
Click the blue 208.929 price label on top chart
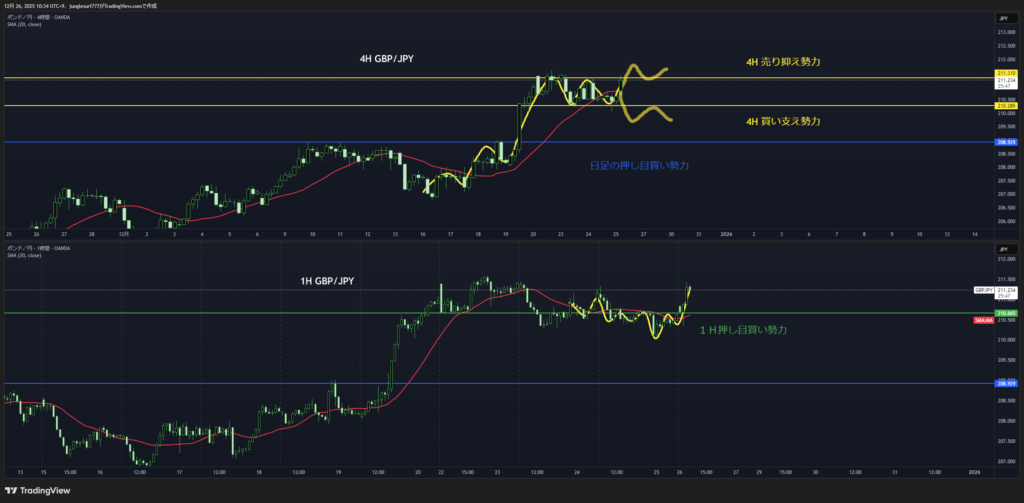[x=1005, y=142]
